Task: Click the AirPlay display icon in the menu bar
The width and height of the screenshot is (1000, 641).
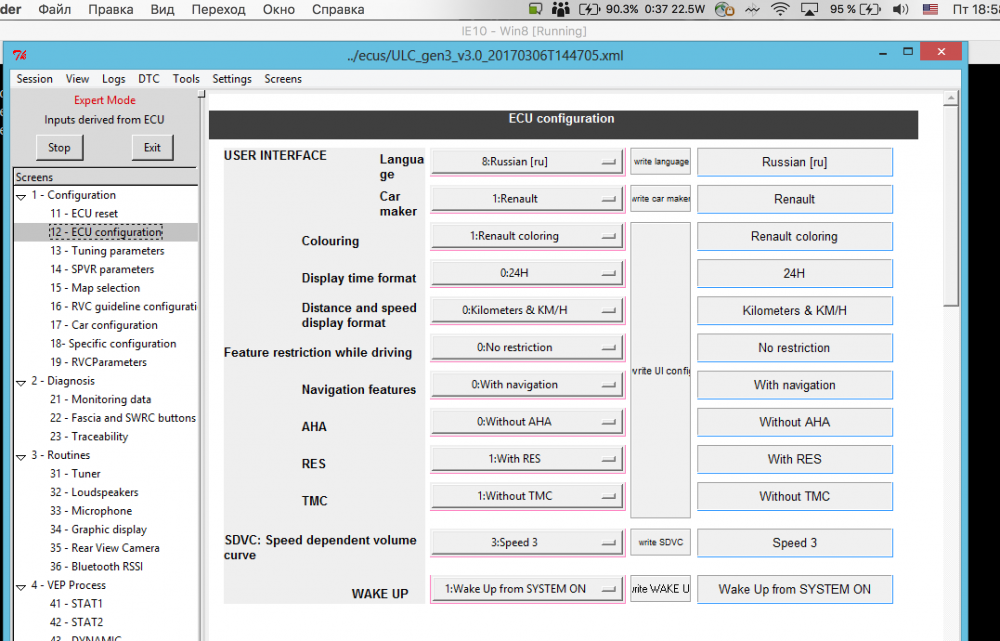Action: [x=809, y=10]
